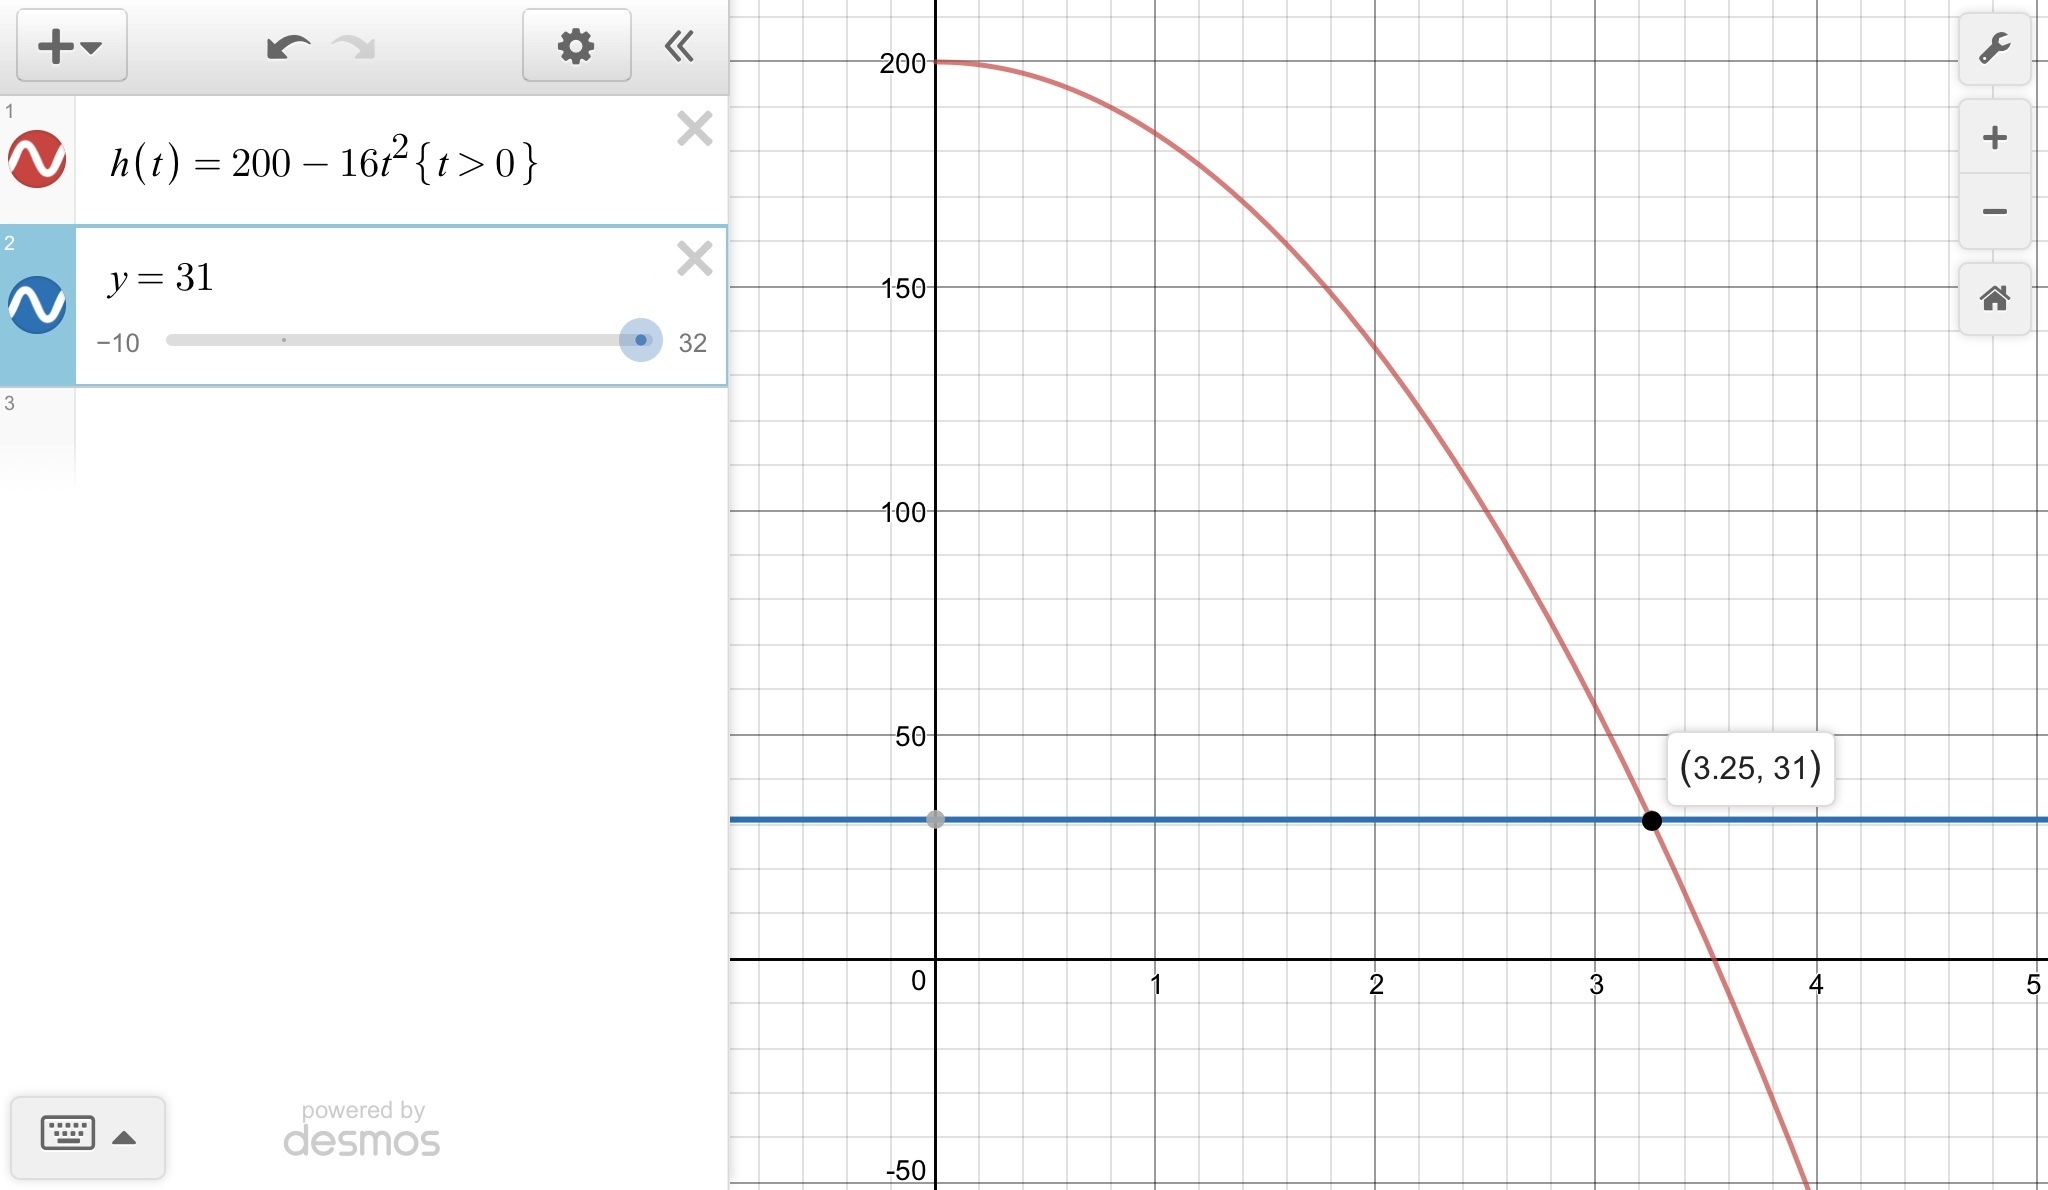Open the Add Item plus menu
This screenshot has height=1190, width=2048.
tap(71, 46)
